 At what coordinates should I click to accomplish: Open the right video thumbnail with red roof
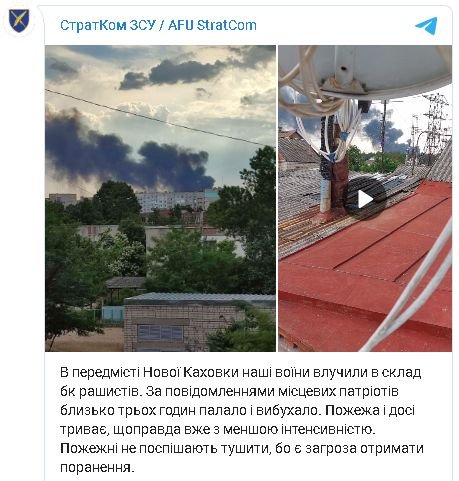tap(365, 198)
